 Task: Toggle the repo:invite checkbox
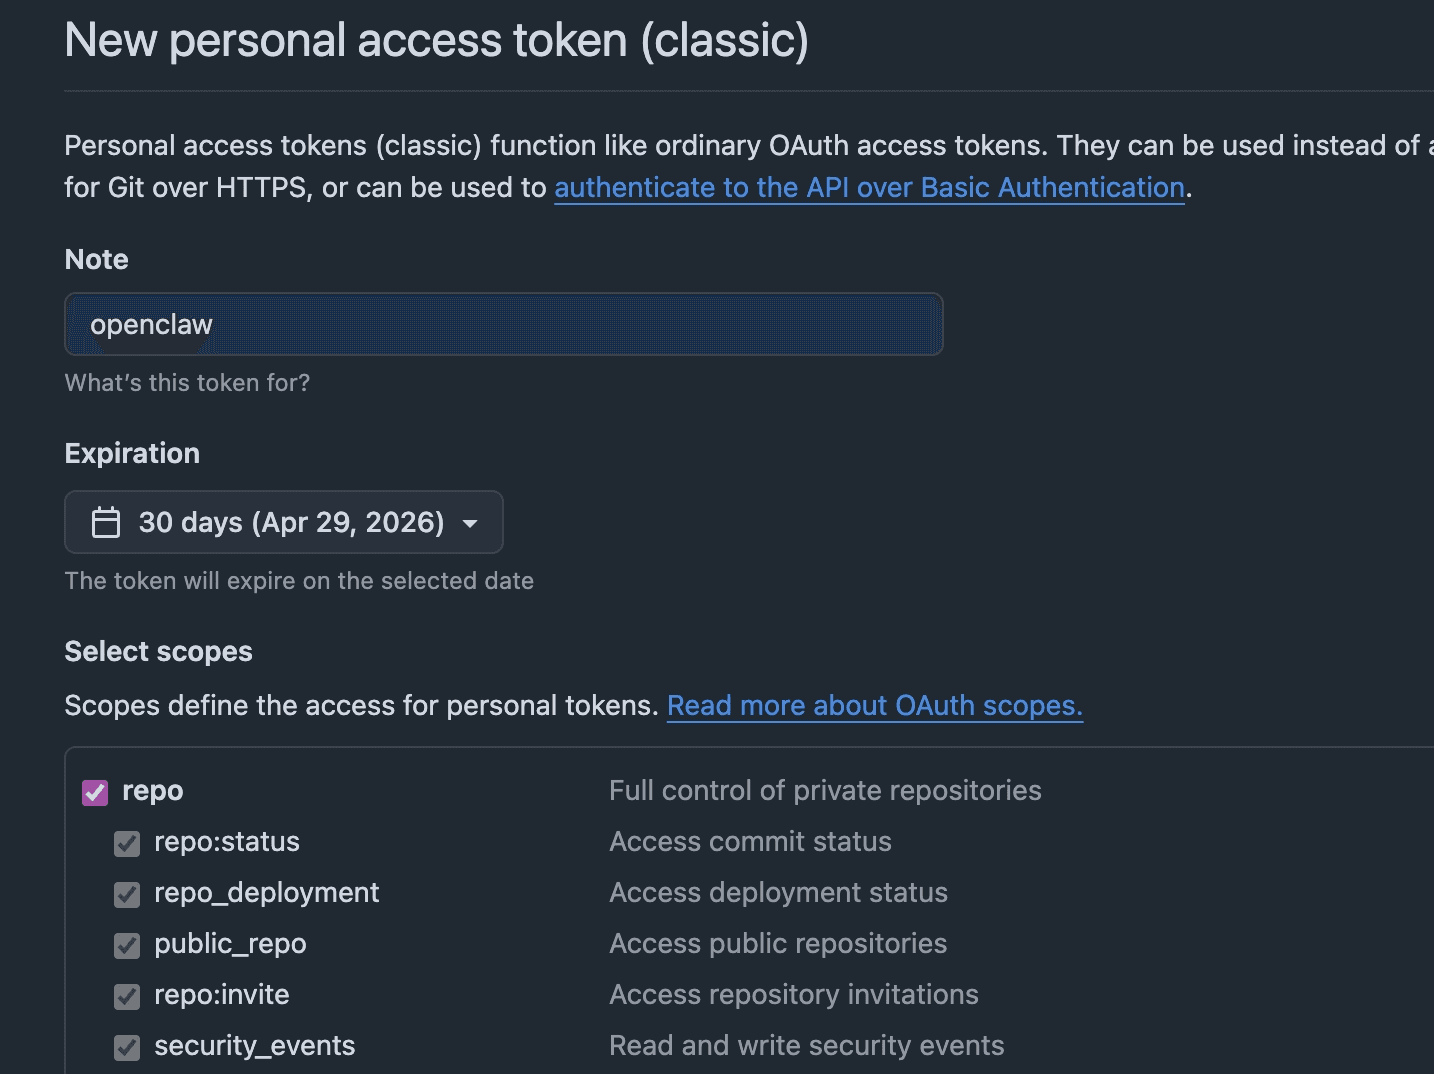coord(127,997)
